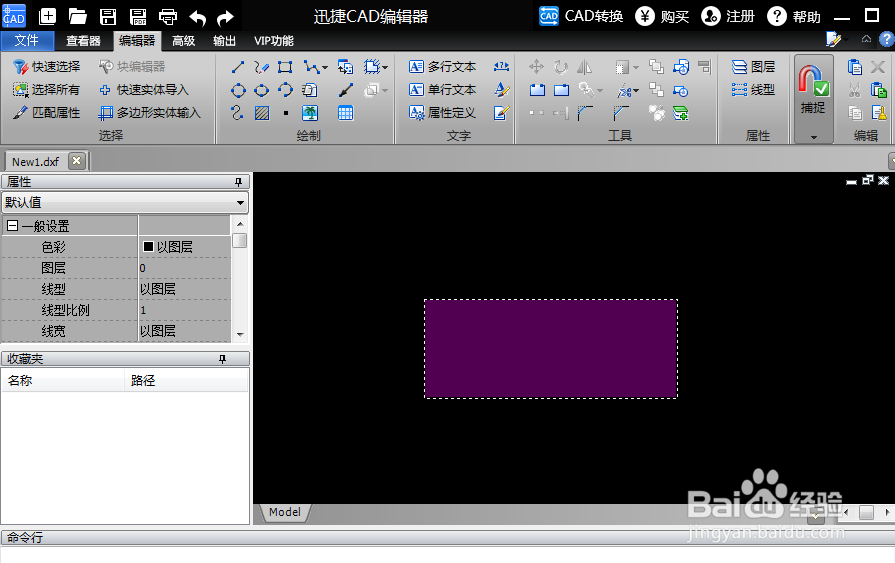Toggle the Snap (捕捉) magnet button

[813, 89]
